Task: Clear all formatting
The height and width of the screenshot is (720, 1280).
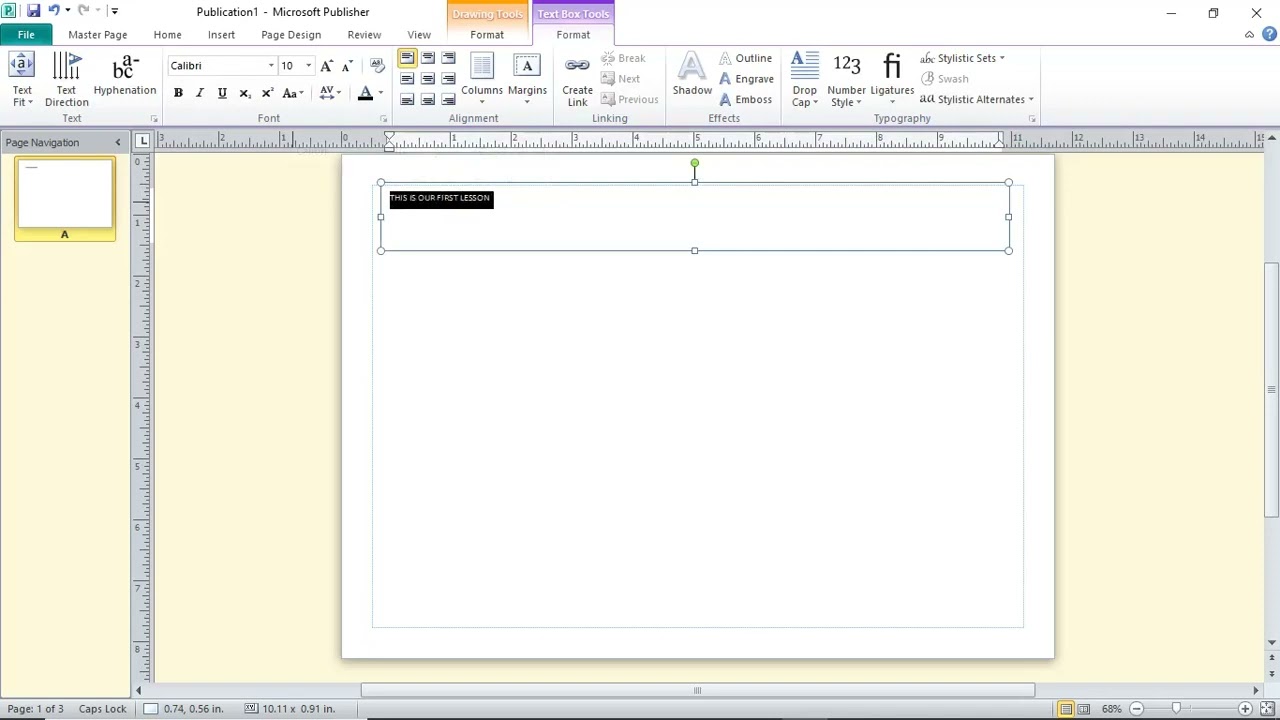Action: [x=377, y=66]
